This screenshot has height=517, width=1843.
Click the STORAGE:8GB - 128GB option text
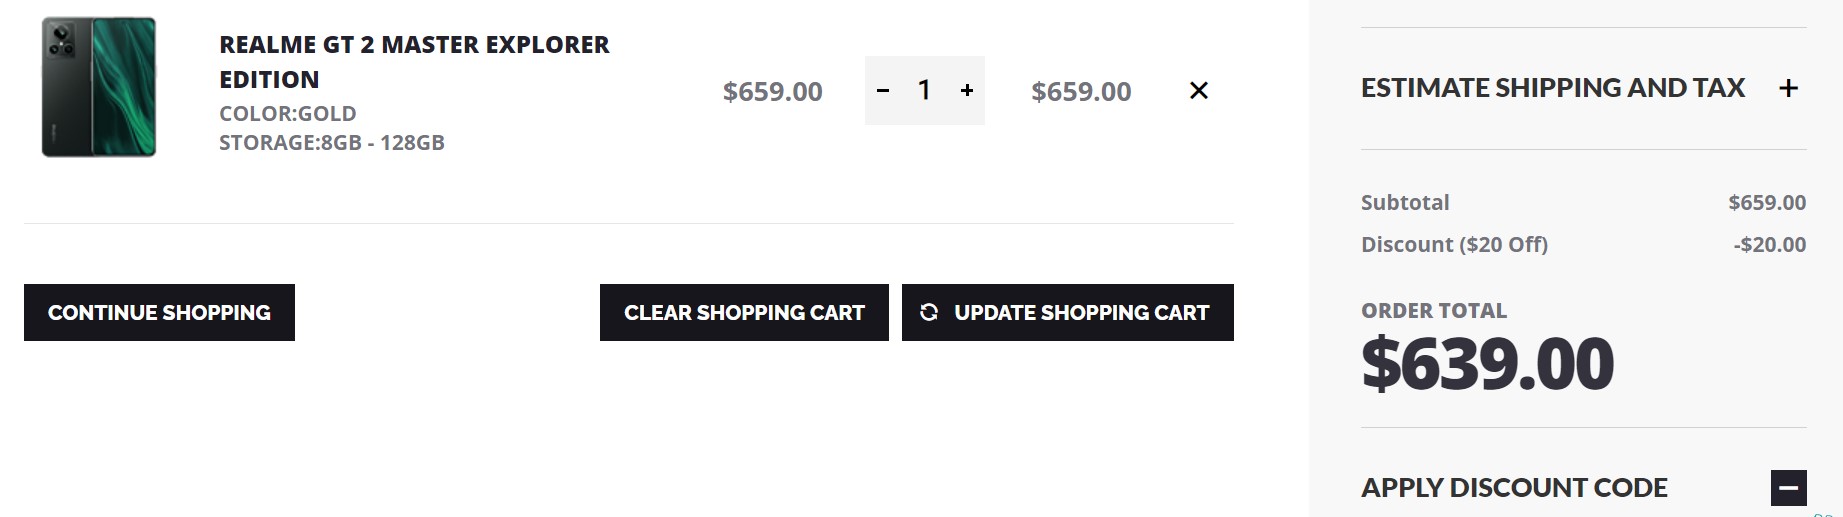[x=332, y=143]
